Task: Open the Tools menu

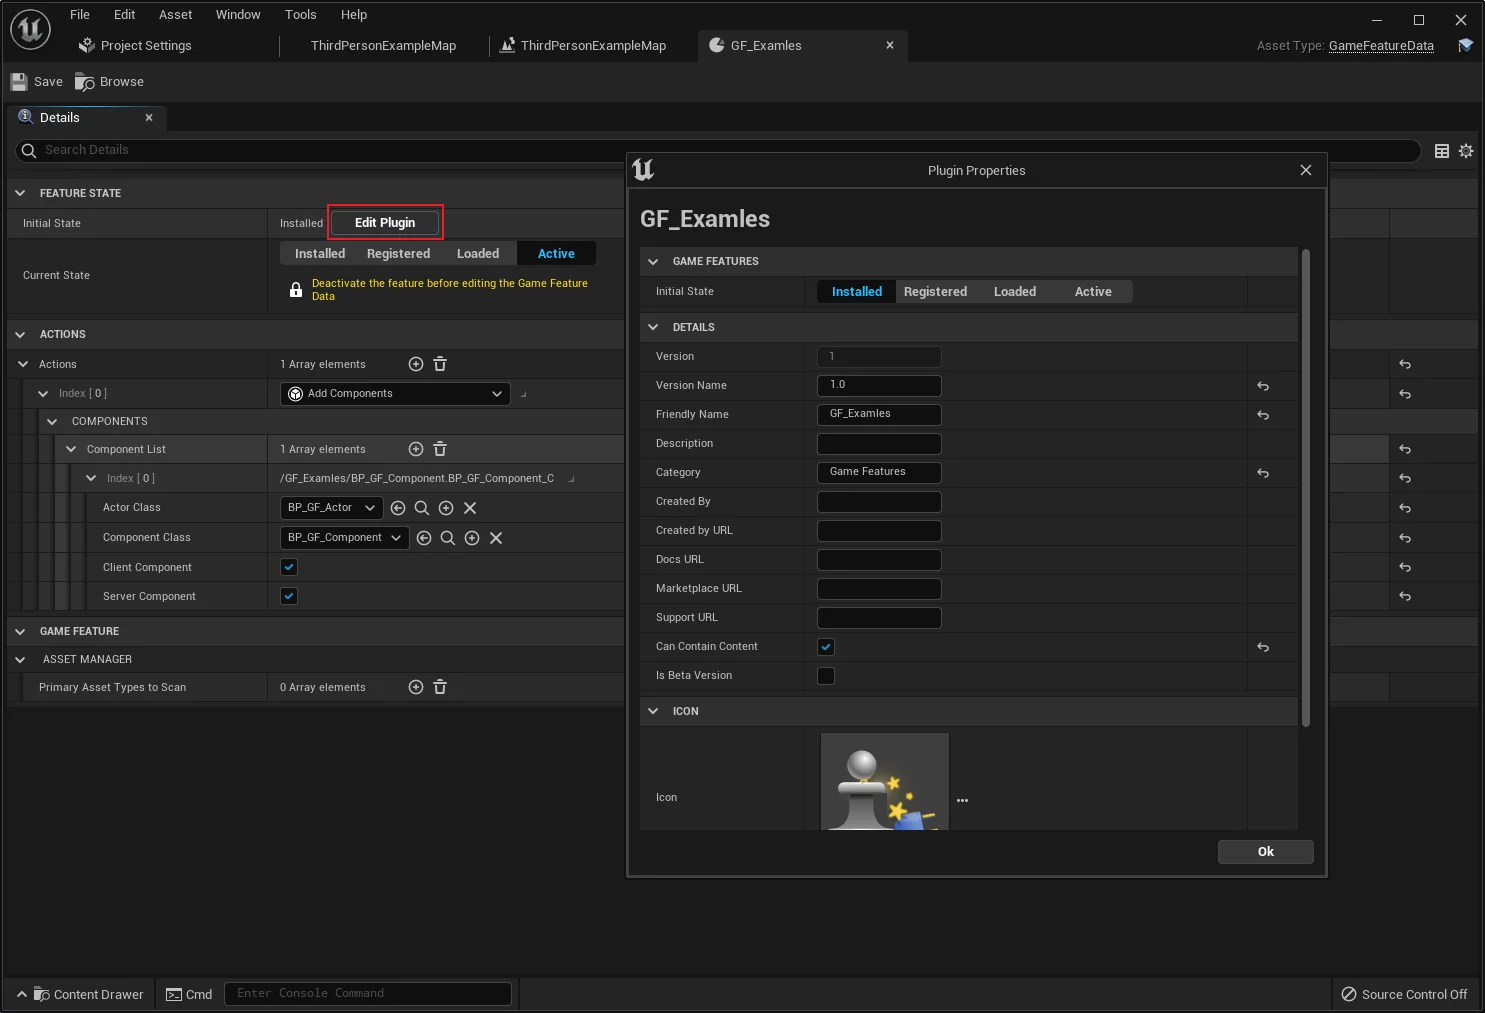Action: point(300,15)
